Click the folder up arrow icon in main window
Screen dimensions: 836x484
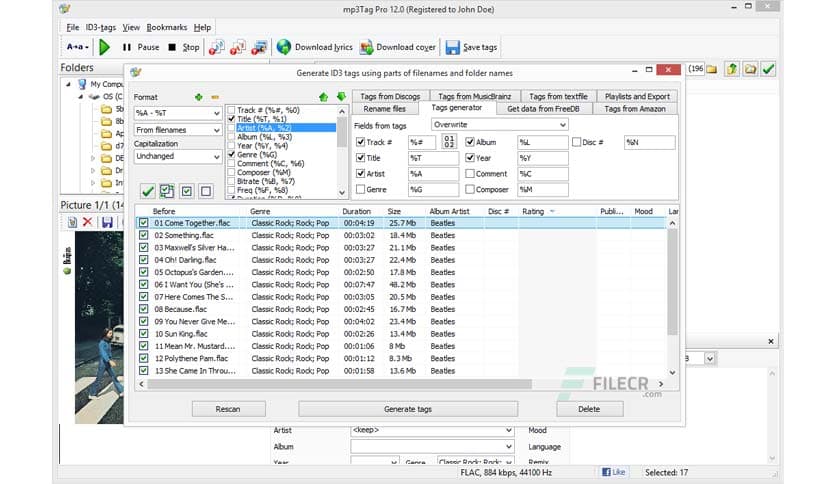point(732,69)
